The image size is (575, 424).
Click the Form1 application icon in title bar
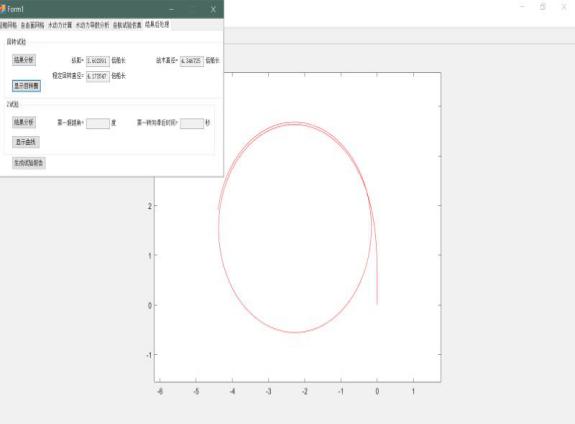tap(3, 8)
